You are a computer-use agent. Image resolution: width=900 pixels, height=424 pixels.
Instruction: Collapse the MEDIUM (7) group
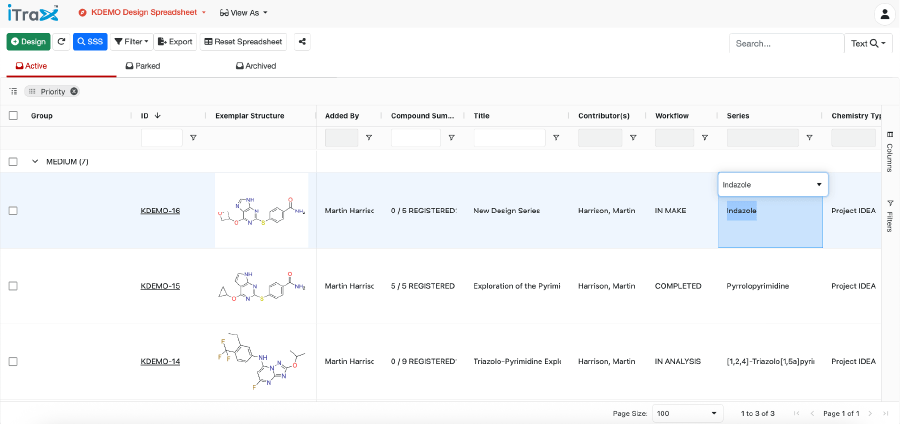[35, 162]
